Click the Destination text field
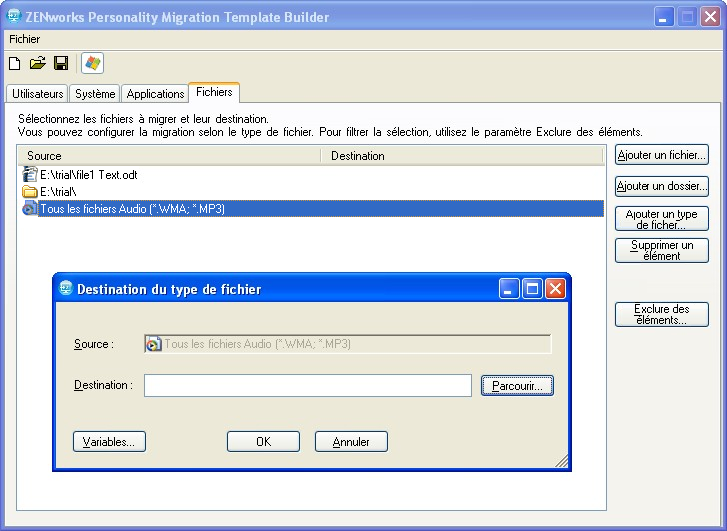This screenshot has height=531, width=727. click(307, 385)
